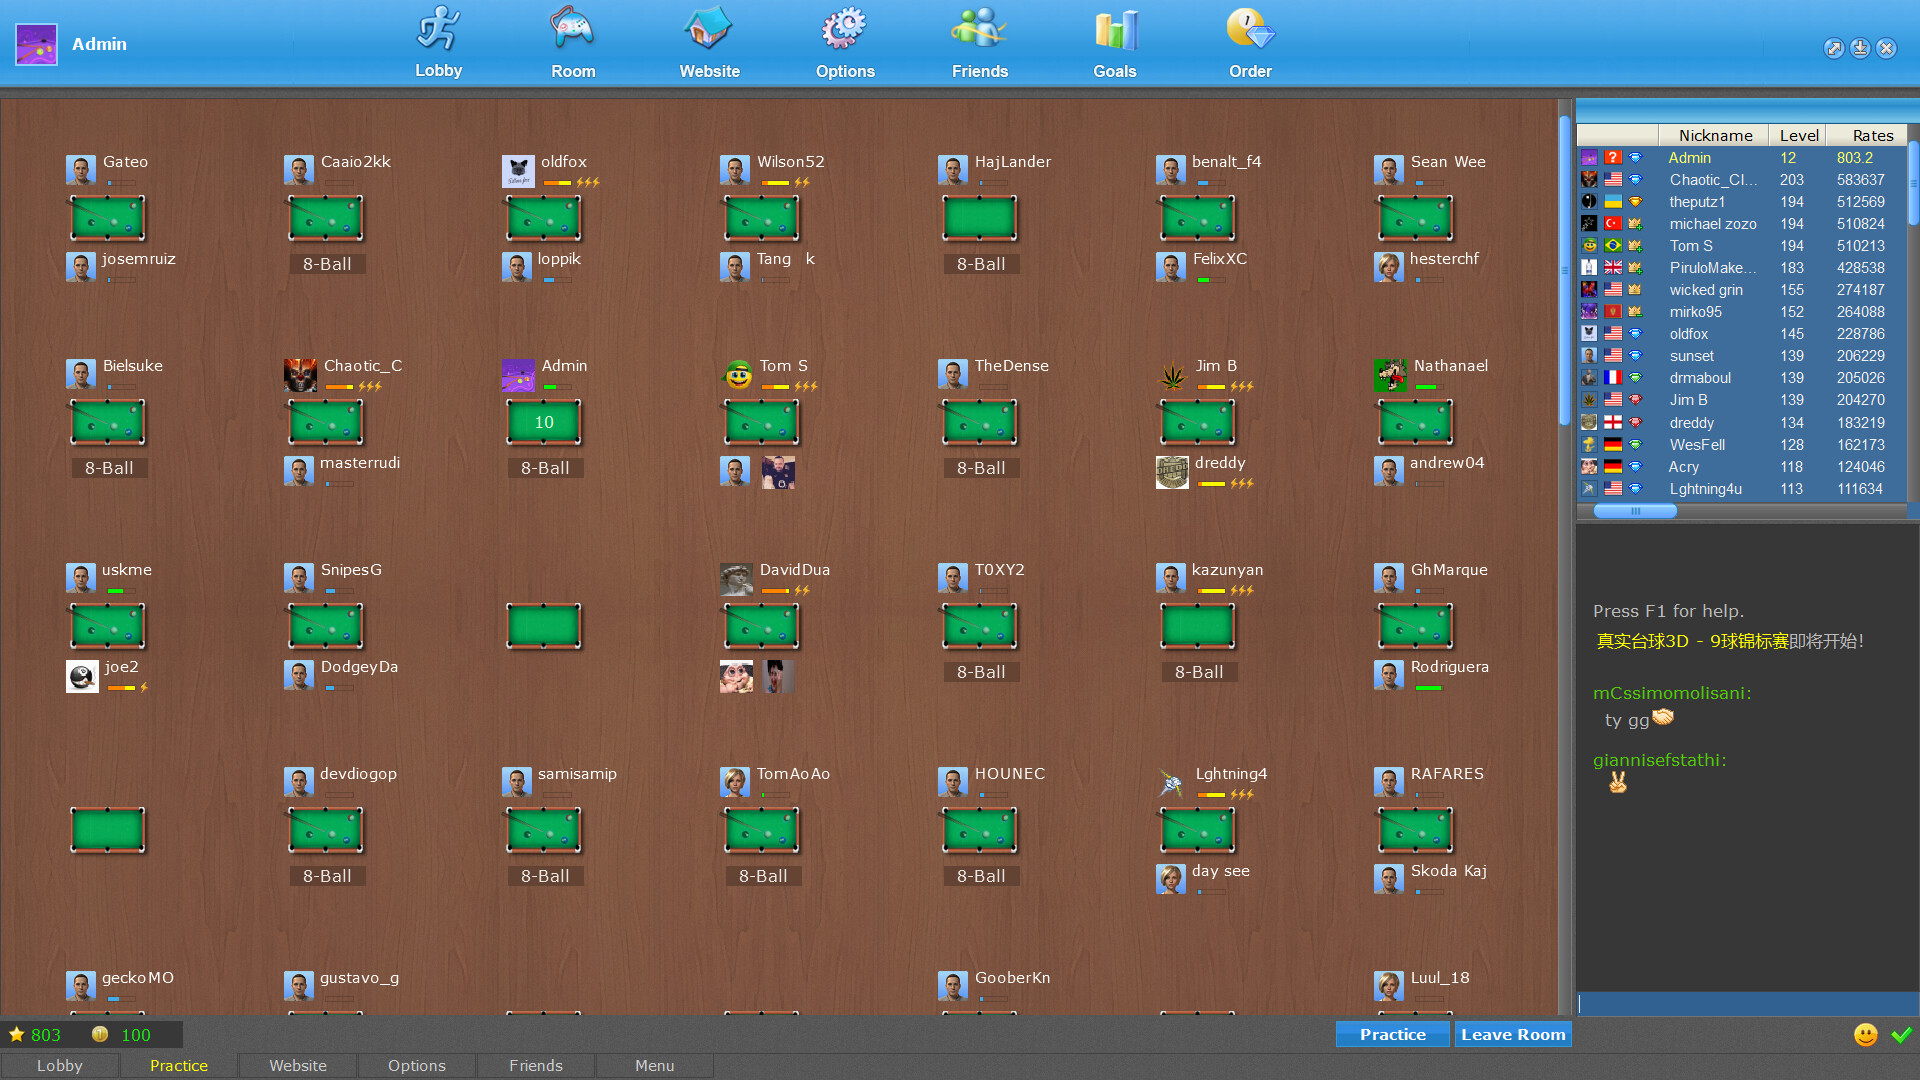The height and width of the screenshot is (1080, 1920).
Task: Select WesFell in the player list
Action: pos(1742,445)
